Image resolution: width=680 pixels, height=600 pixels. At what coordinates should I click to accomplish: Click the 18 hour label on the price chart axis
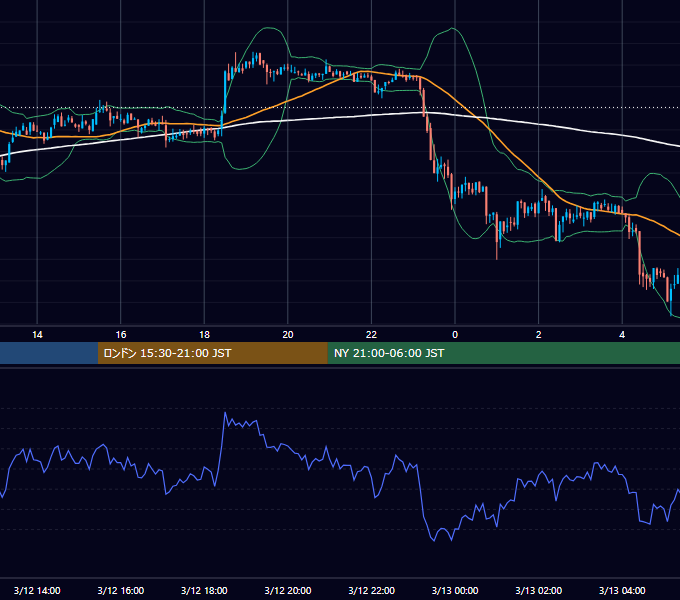(x=204, y=335)
